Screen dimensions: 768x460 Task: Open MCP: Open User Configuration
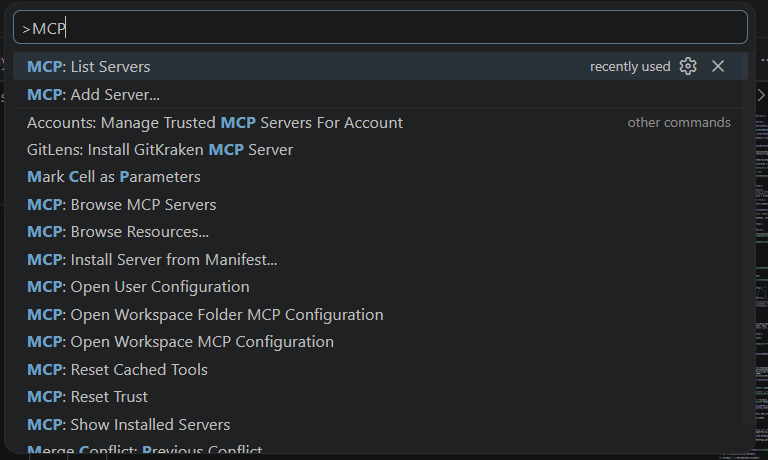pyautogui.click(x=380, y=287)
